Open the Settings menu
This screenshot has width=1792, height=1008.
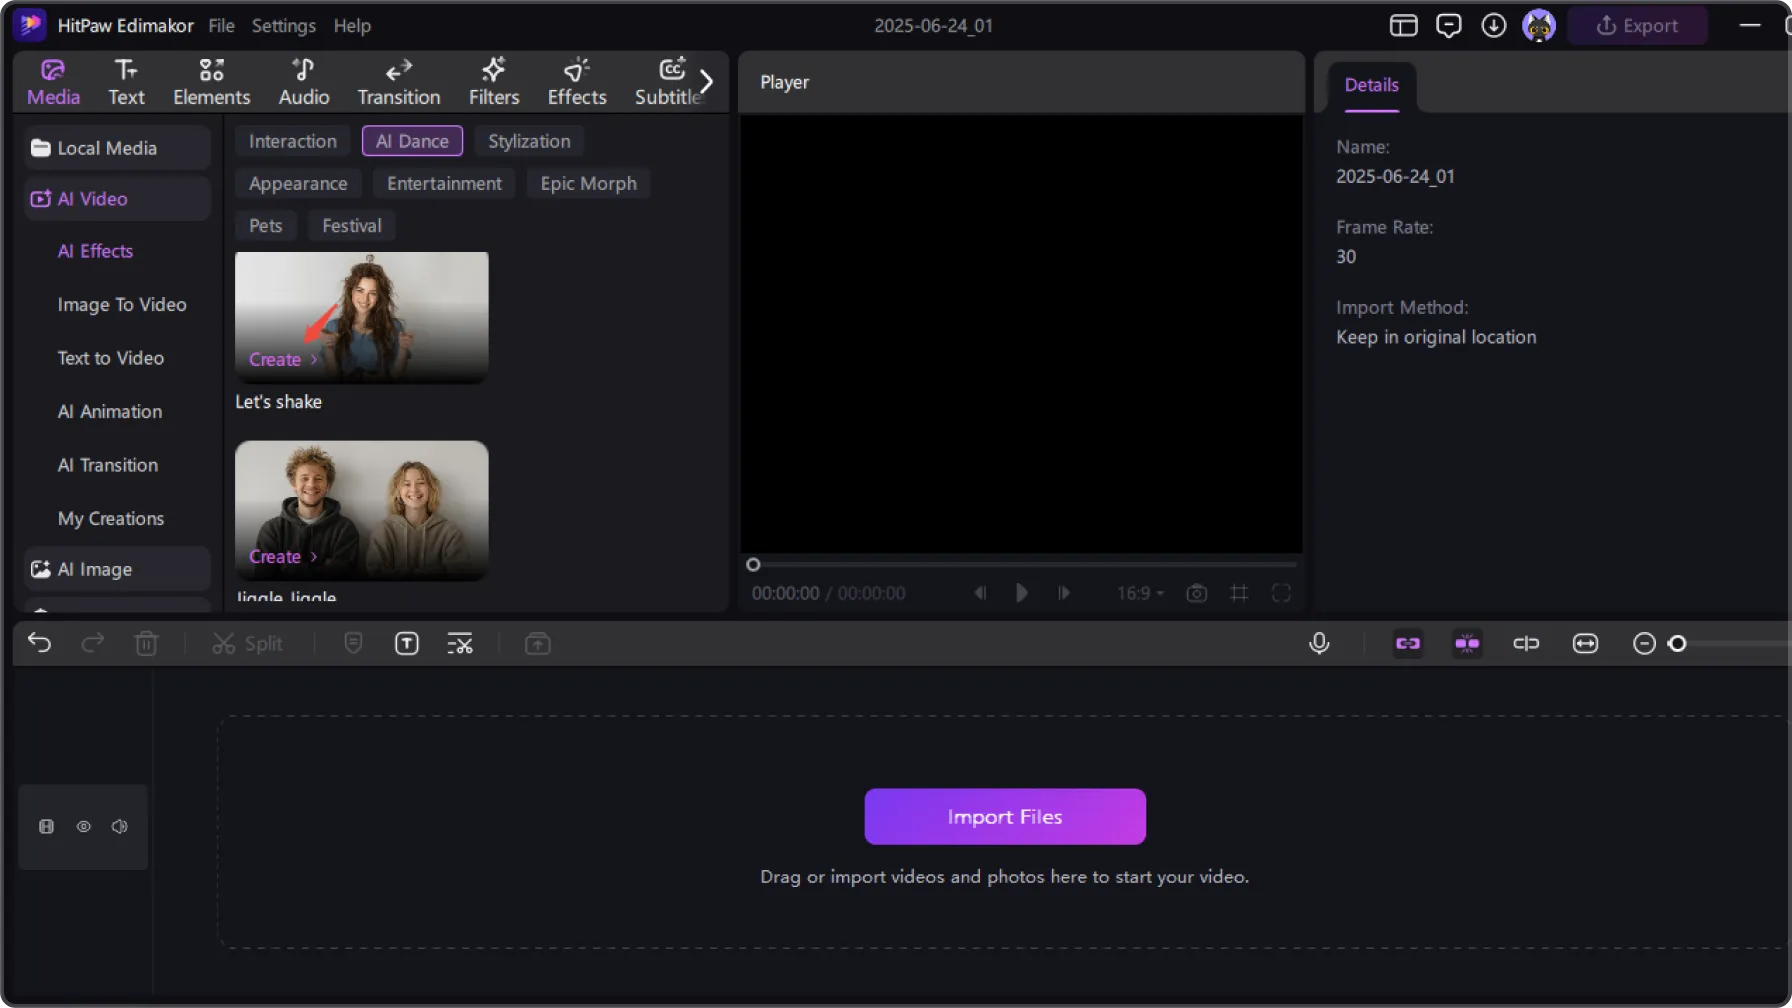tap(283, 26)
